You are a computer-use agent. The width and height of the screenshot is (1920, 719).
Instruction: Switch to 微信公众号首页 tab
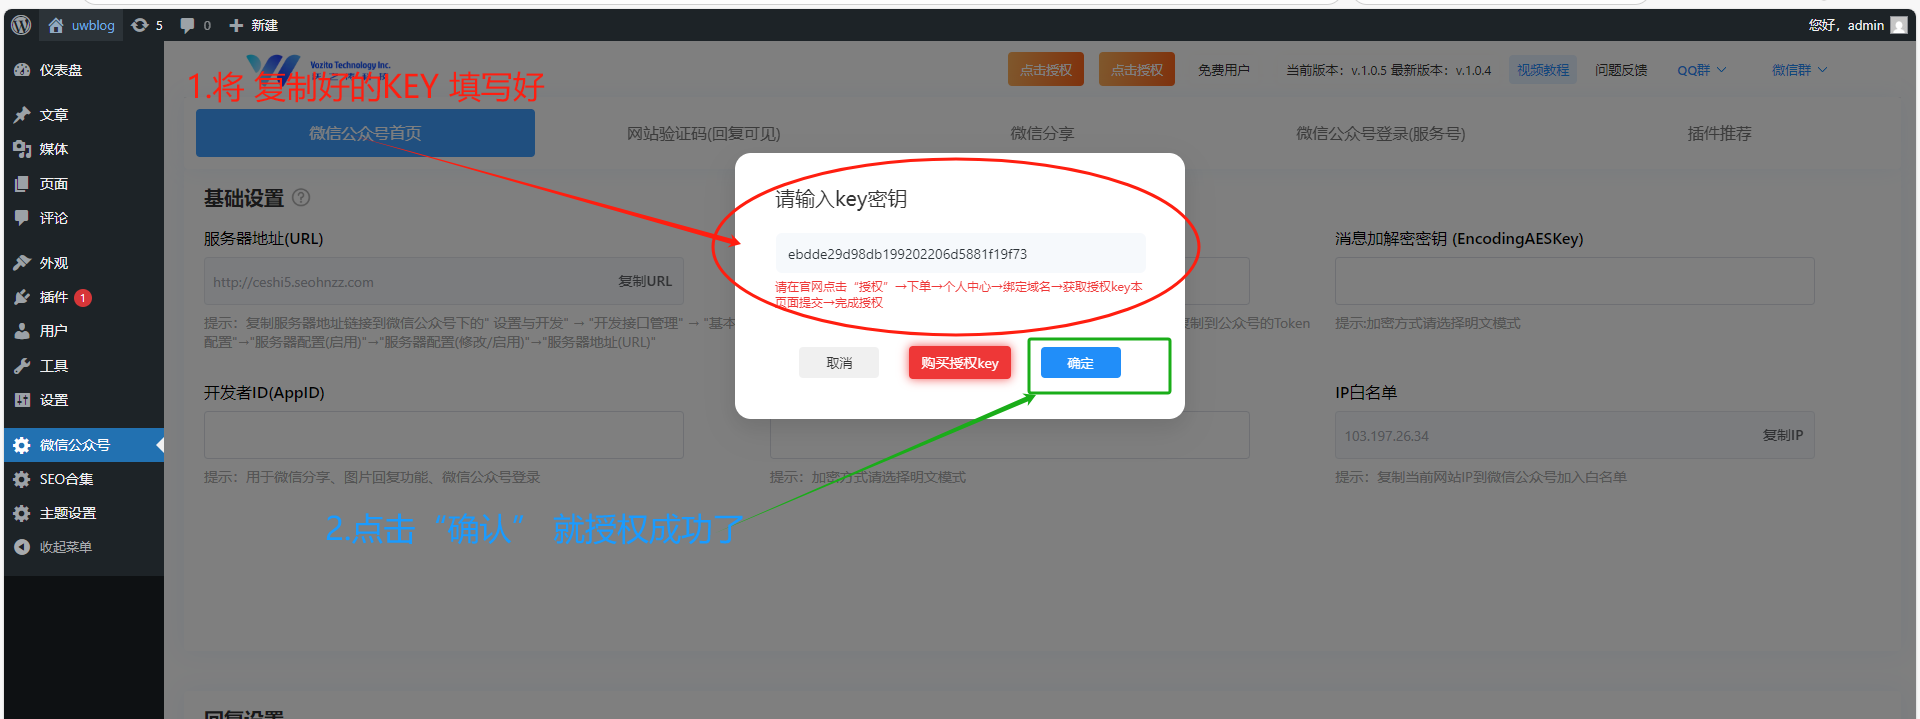(x=365, y=133)
